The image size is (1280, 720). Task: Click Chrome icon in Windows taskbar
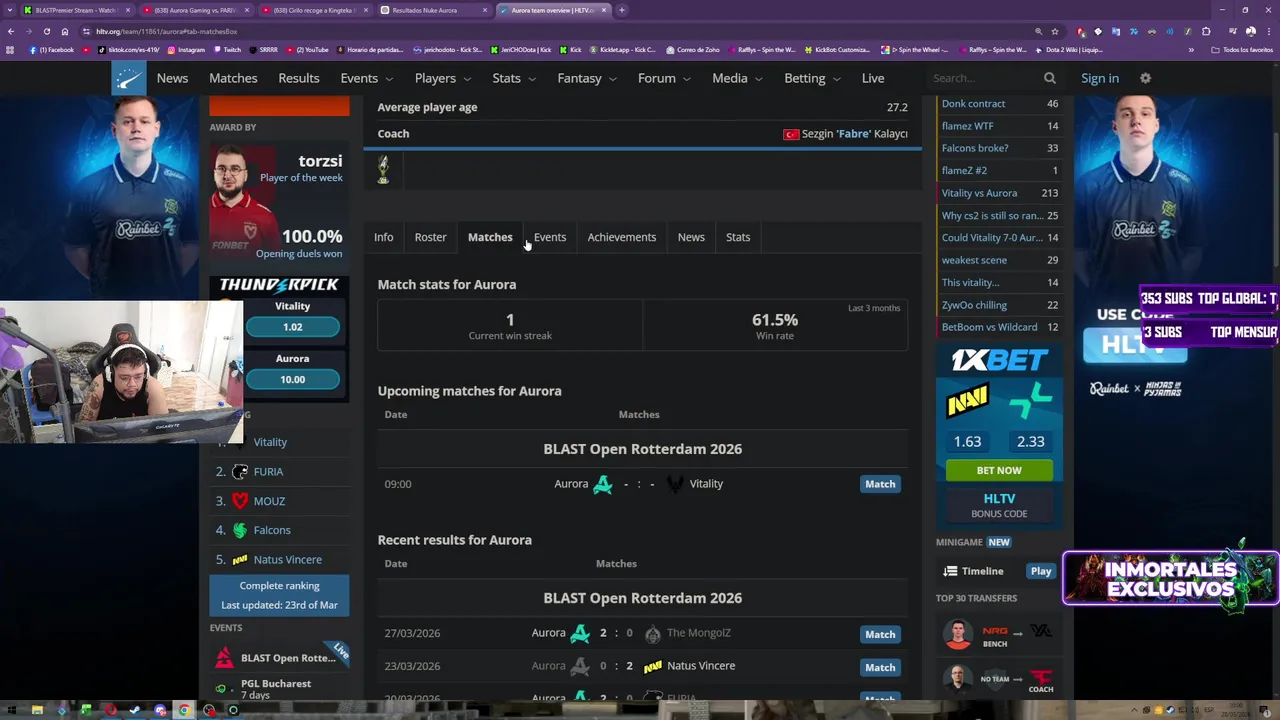pos(184,710)
